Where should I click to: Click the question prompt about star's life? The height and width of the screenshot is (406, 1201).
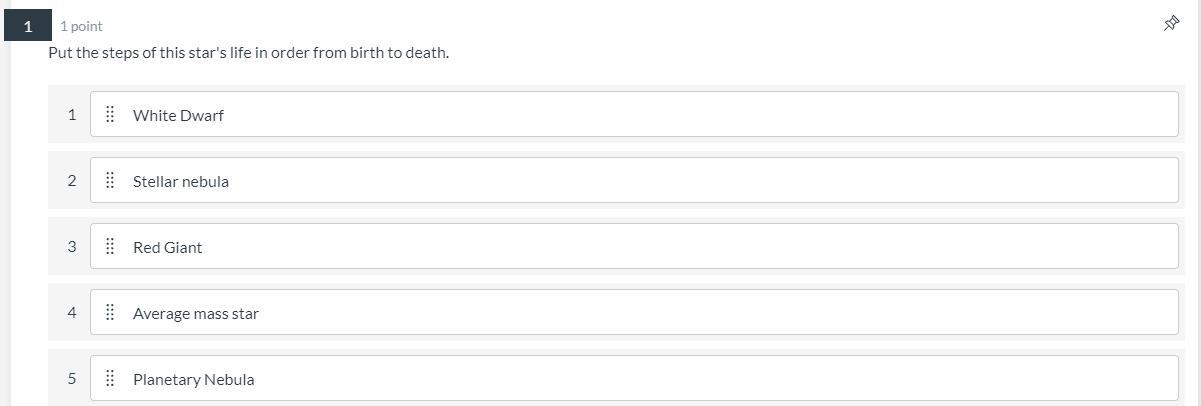(x=248, y=52)
